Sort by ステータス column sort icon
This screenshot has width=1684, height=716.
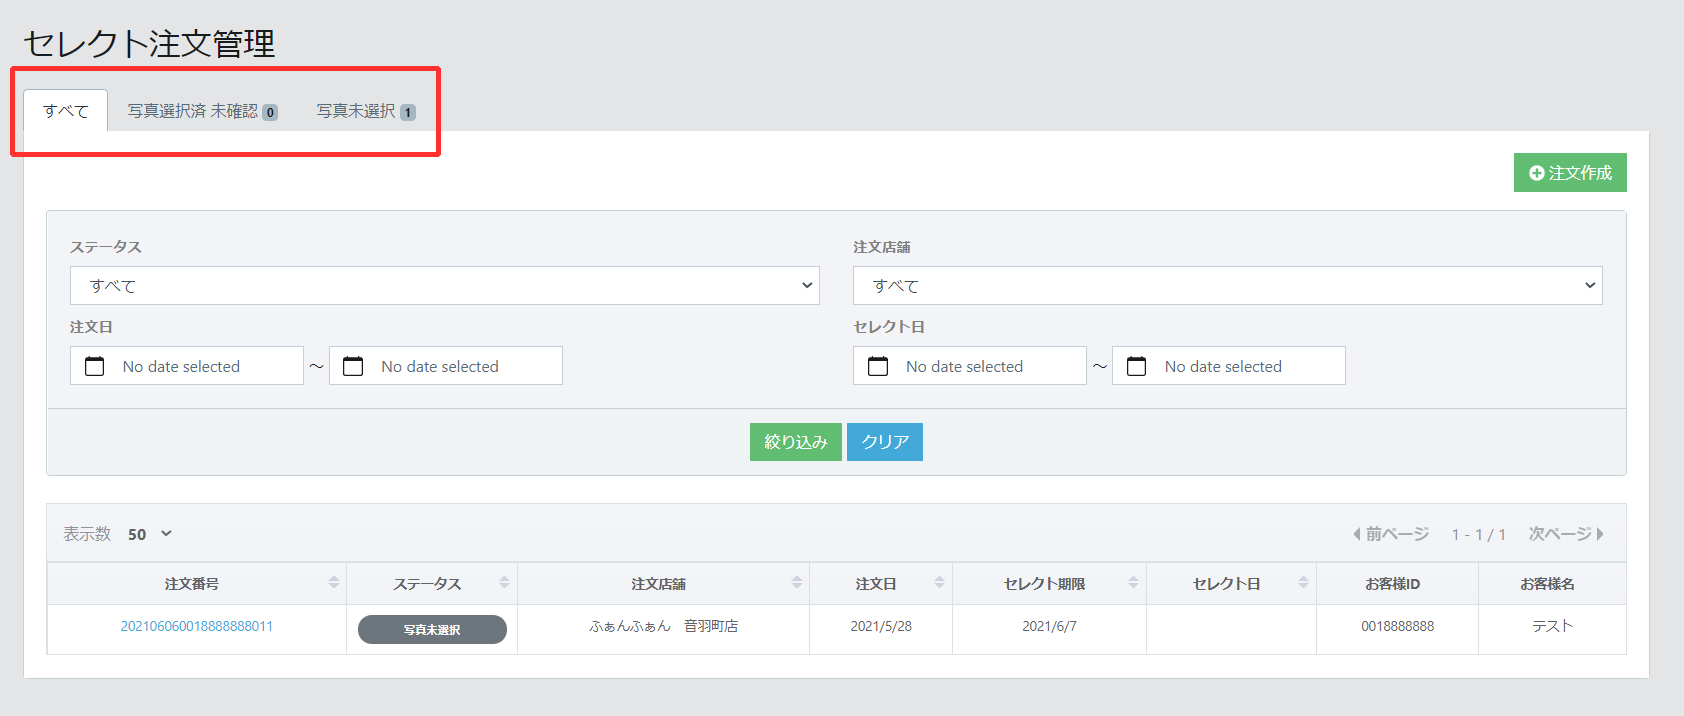pyautogui.click(x=504, y=583)
